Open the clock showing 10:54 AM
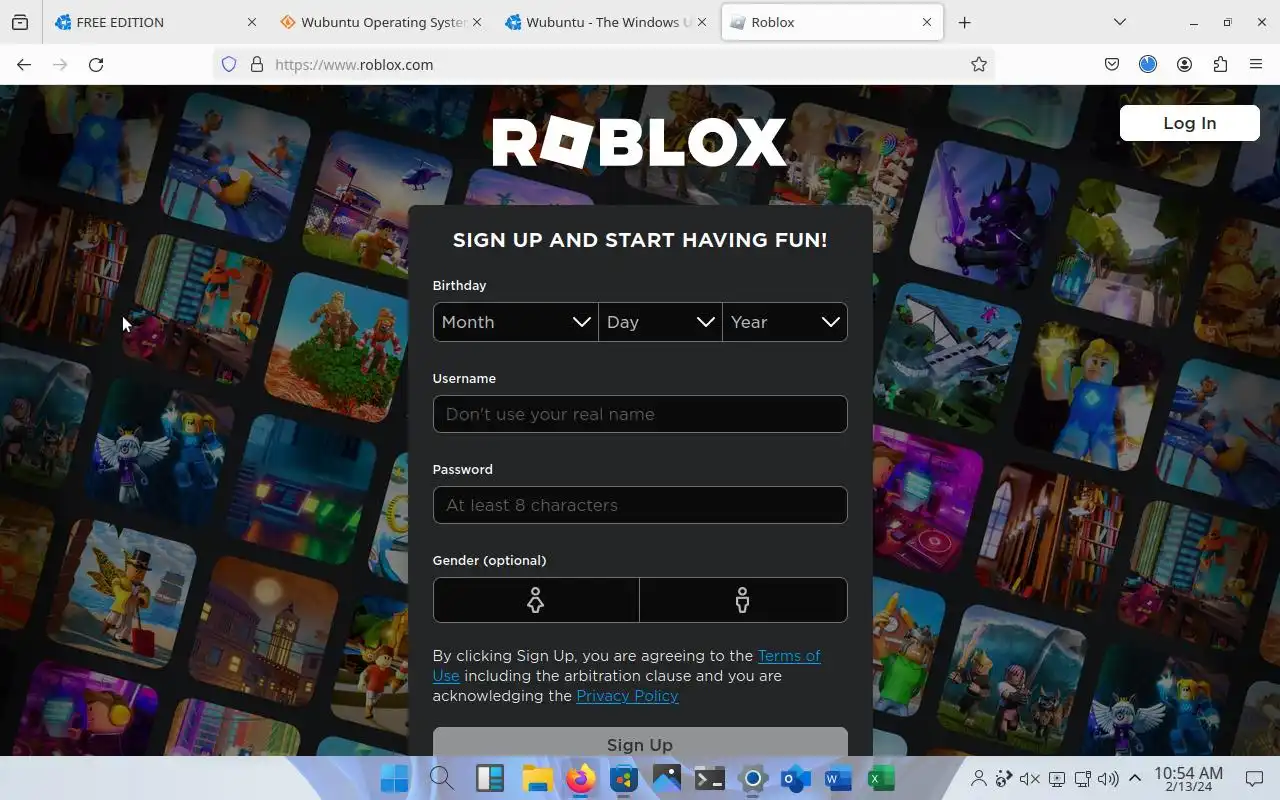Screen dimensions: 1280x800 click(1188, 779)
